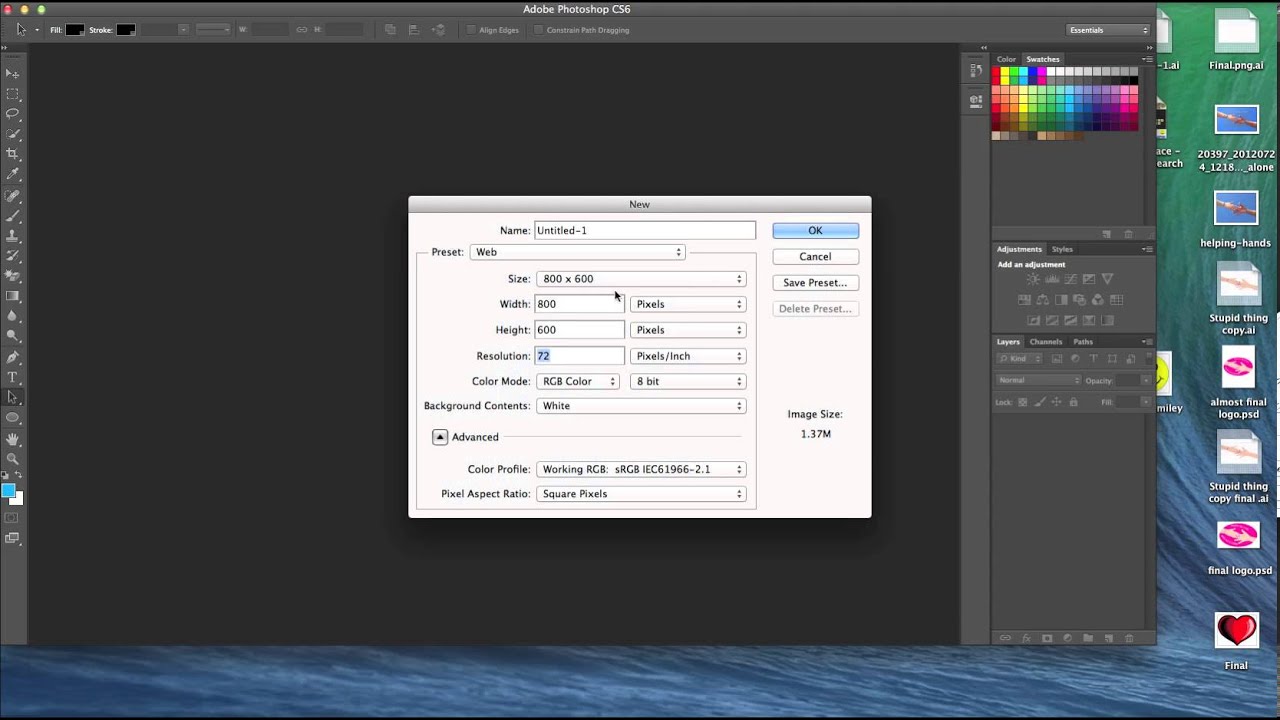
Task: Select the Move tool
Action: (13, 74)
